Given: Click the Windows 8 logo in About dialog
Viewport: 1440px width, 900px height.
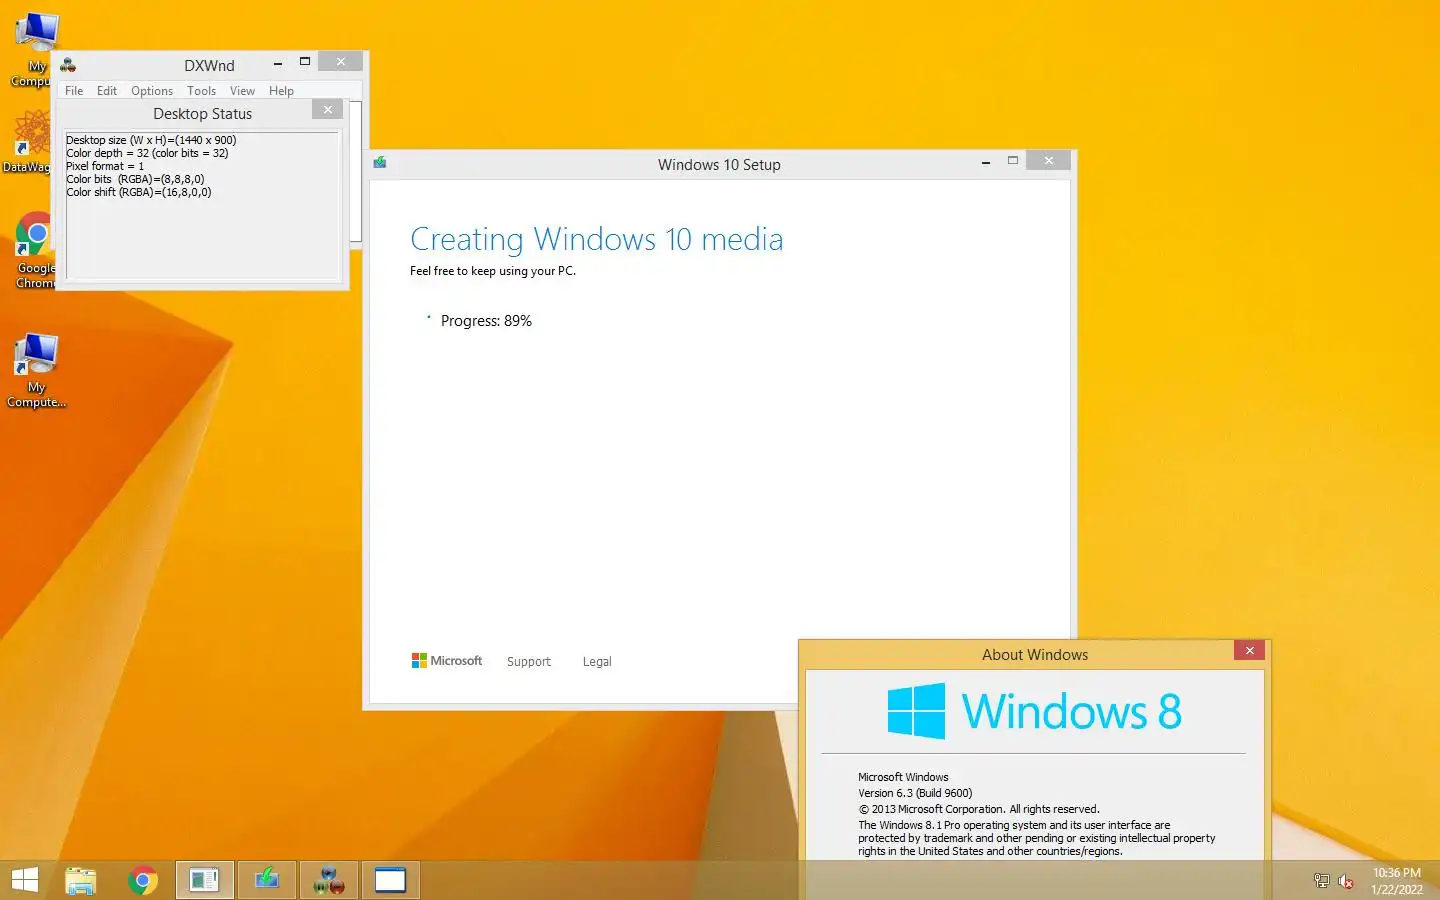Looking at the screenshot, I should point(1035,711).
